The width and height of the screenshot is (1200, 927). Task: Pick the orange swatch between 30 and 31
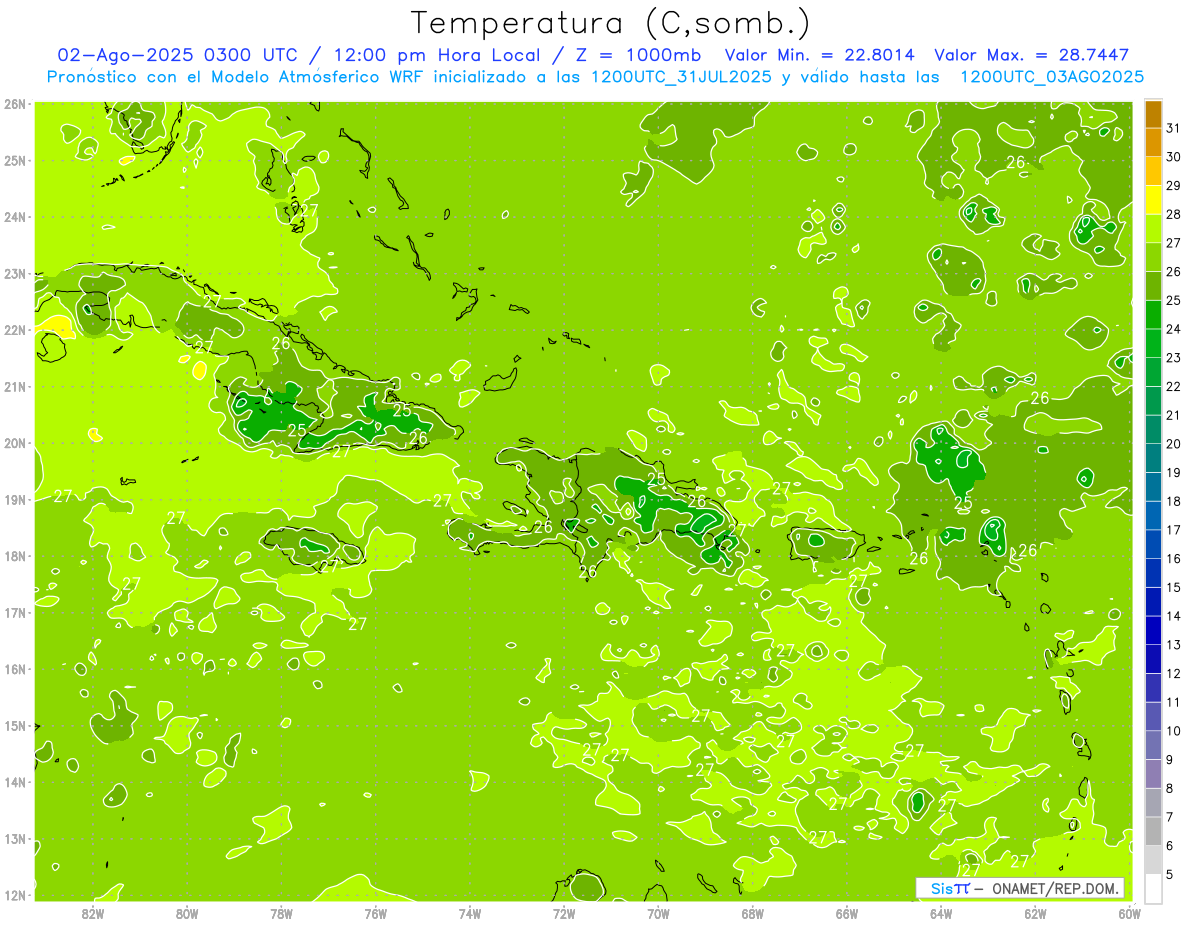1154,142
